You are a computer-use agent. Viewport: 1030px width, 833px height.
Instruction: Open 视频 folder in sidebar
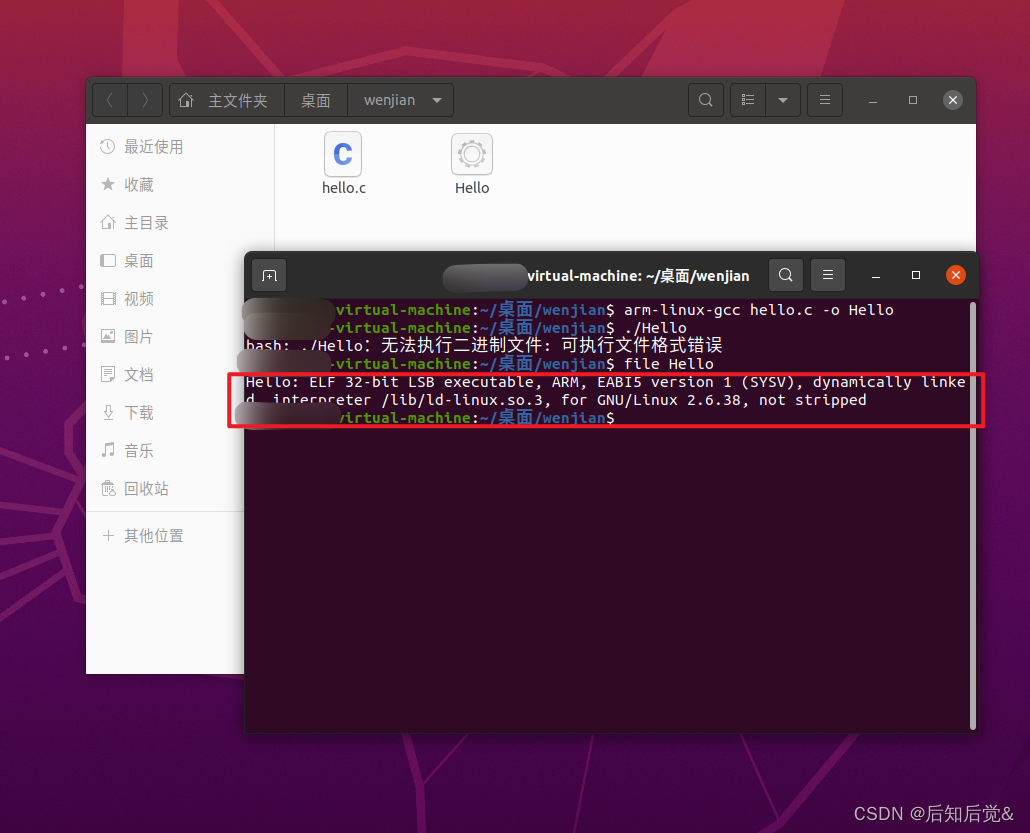[166, 299]
